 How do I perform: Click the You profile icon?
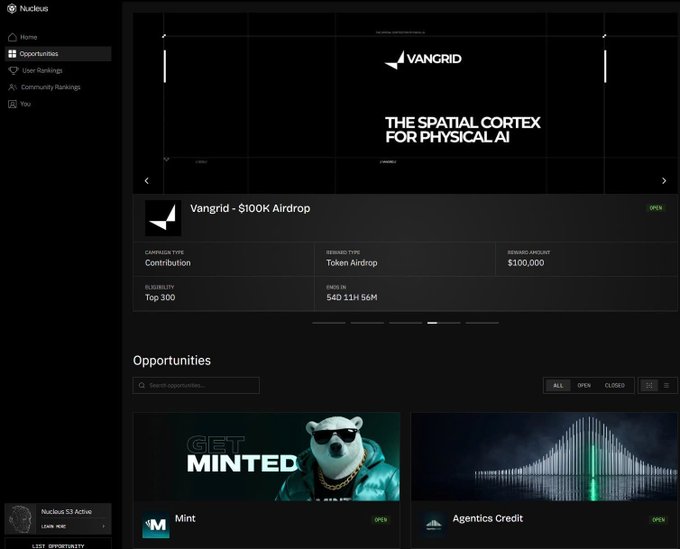pos(13,104)
